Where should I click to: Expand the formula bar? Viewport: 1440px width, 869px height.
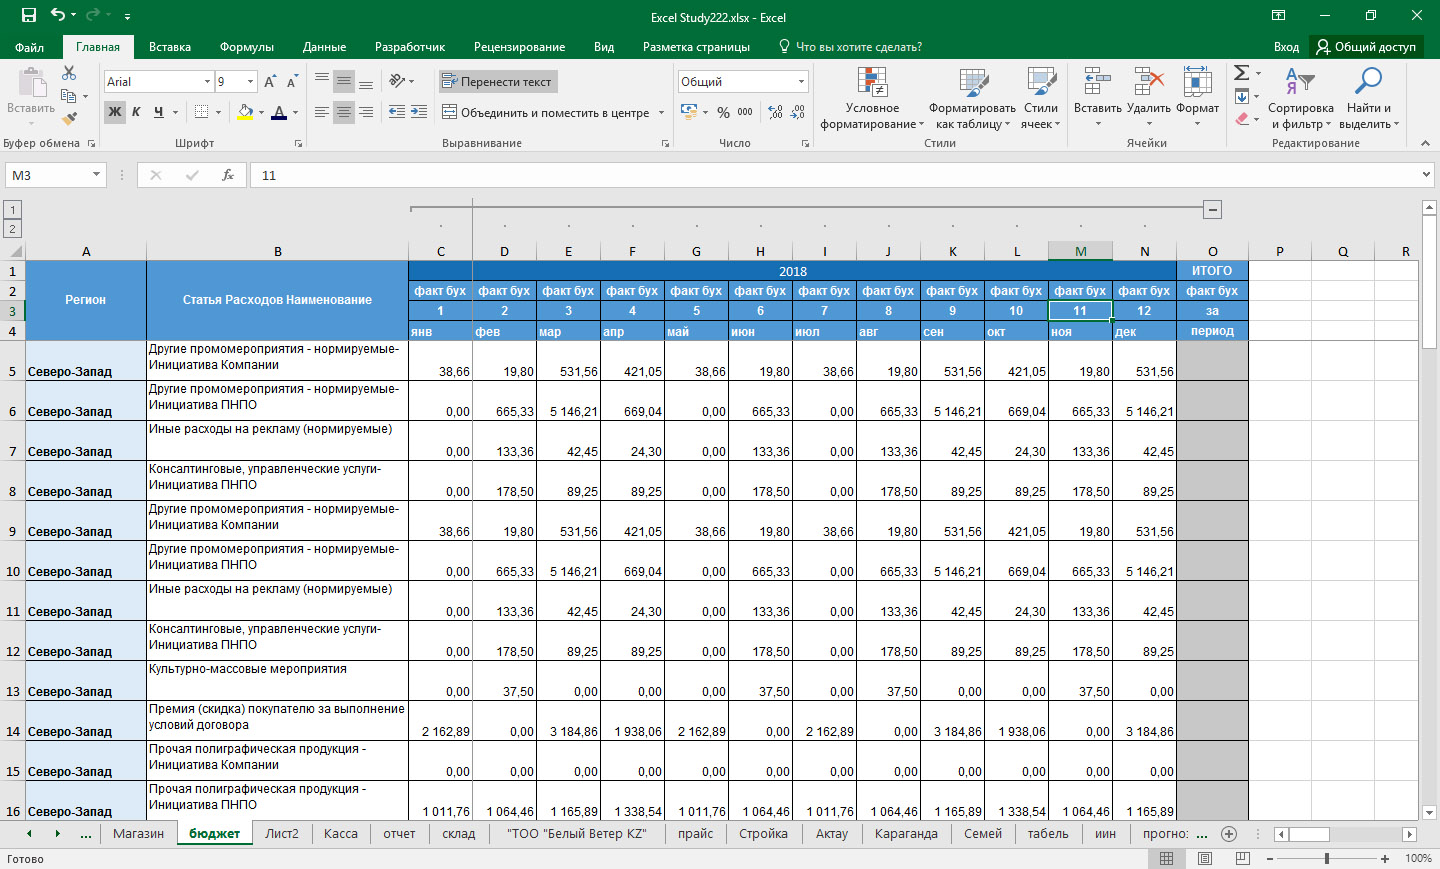(1426, 175)
